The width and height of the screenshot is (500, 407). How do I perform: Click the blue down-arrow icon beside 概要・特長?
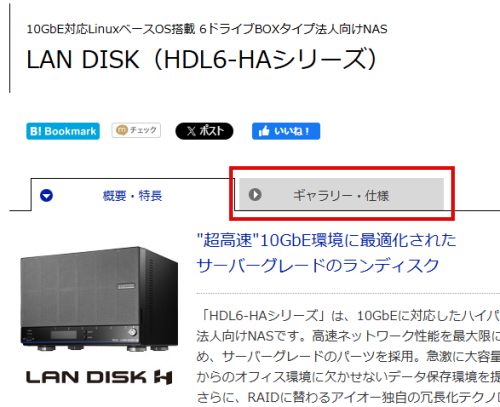pyautogui.click(x=46, y=196)
